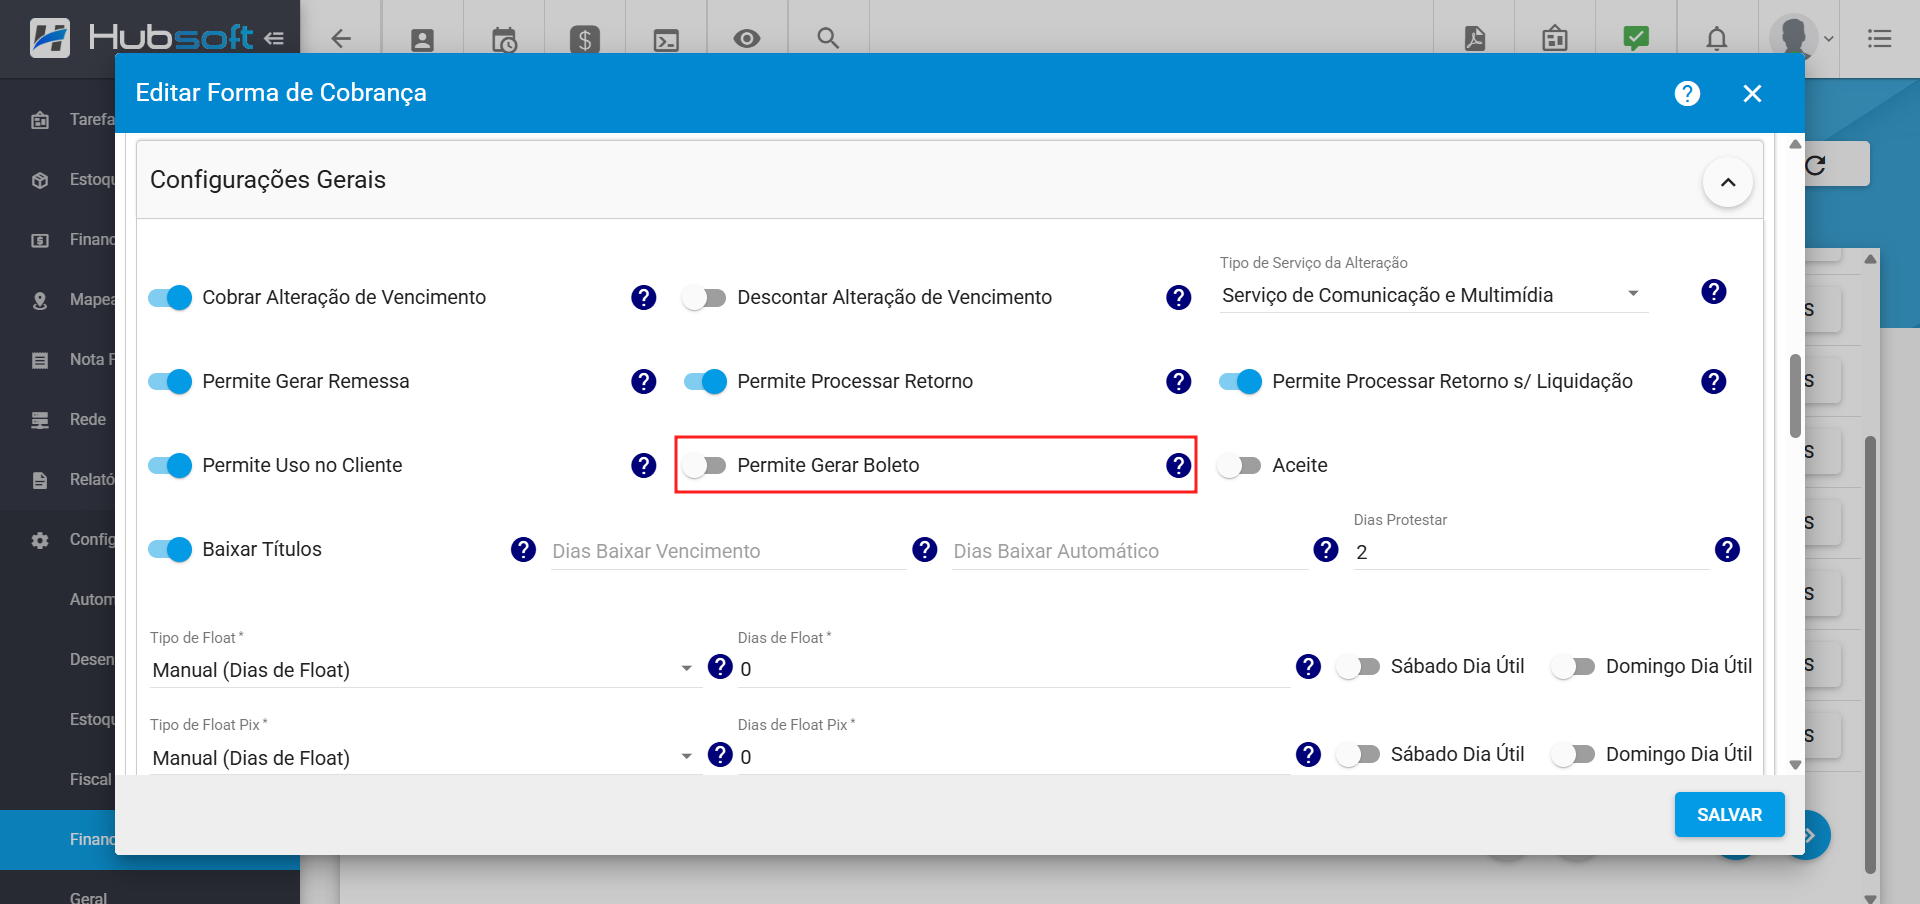
Task: Enable Sábado Dia Útil in Float row
Action: 1358,666
